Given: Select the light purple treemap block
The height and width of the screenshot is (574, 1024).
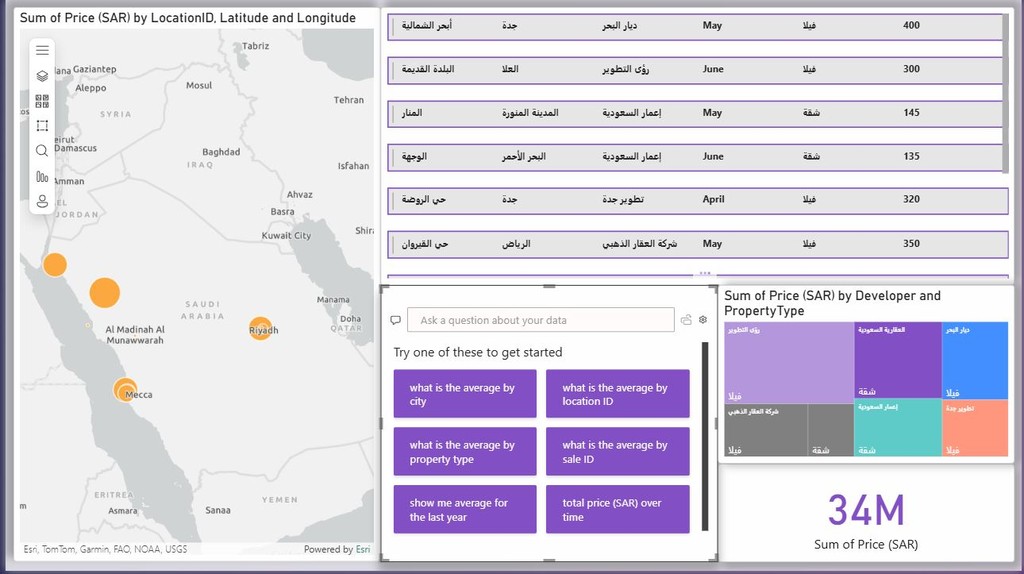Looking at the screenshot, I should (x=788, y=360).
